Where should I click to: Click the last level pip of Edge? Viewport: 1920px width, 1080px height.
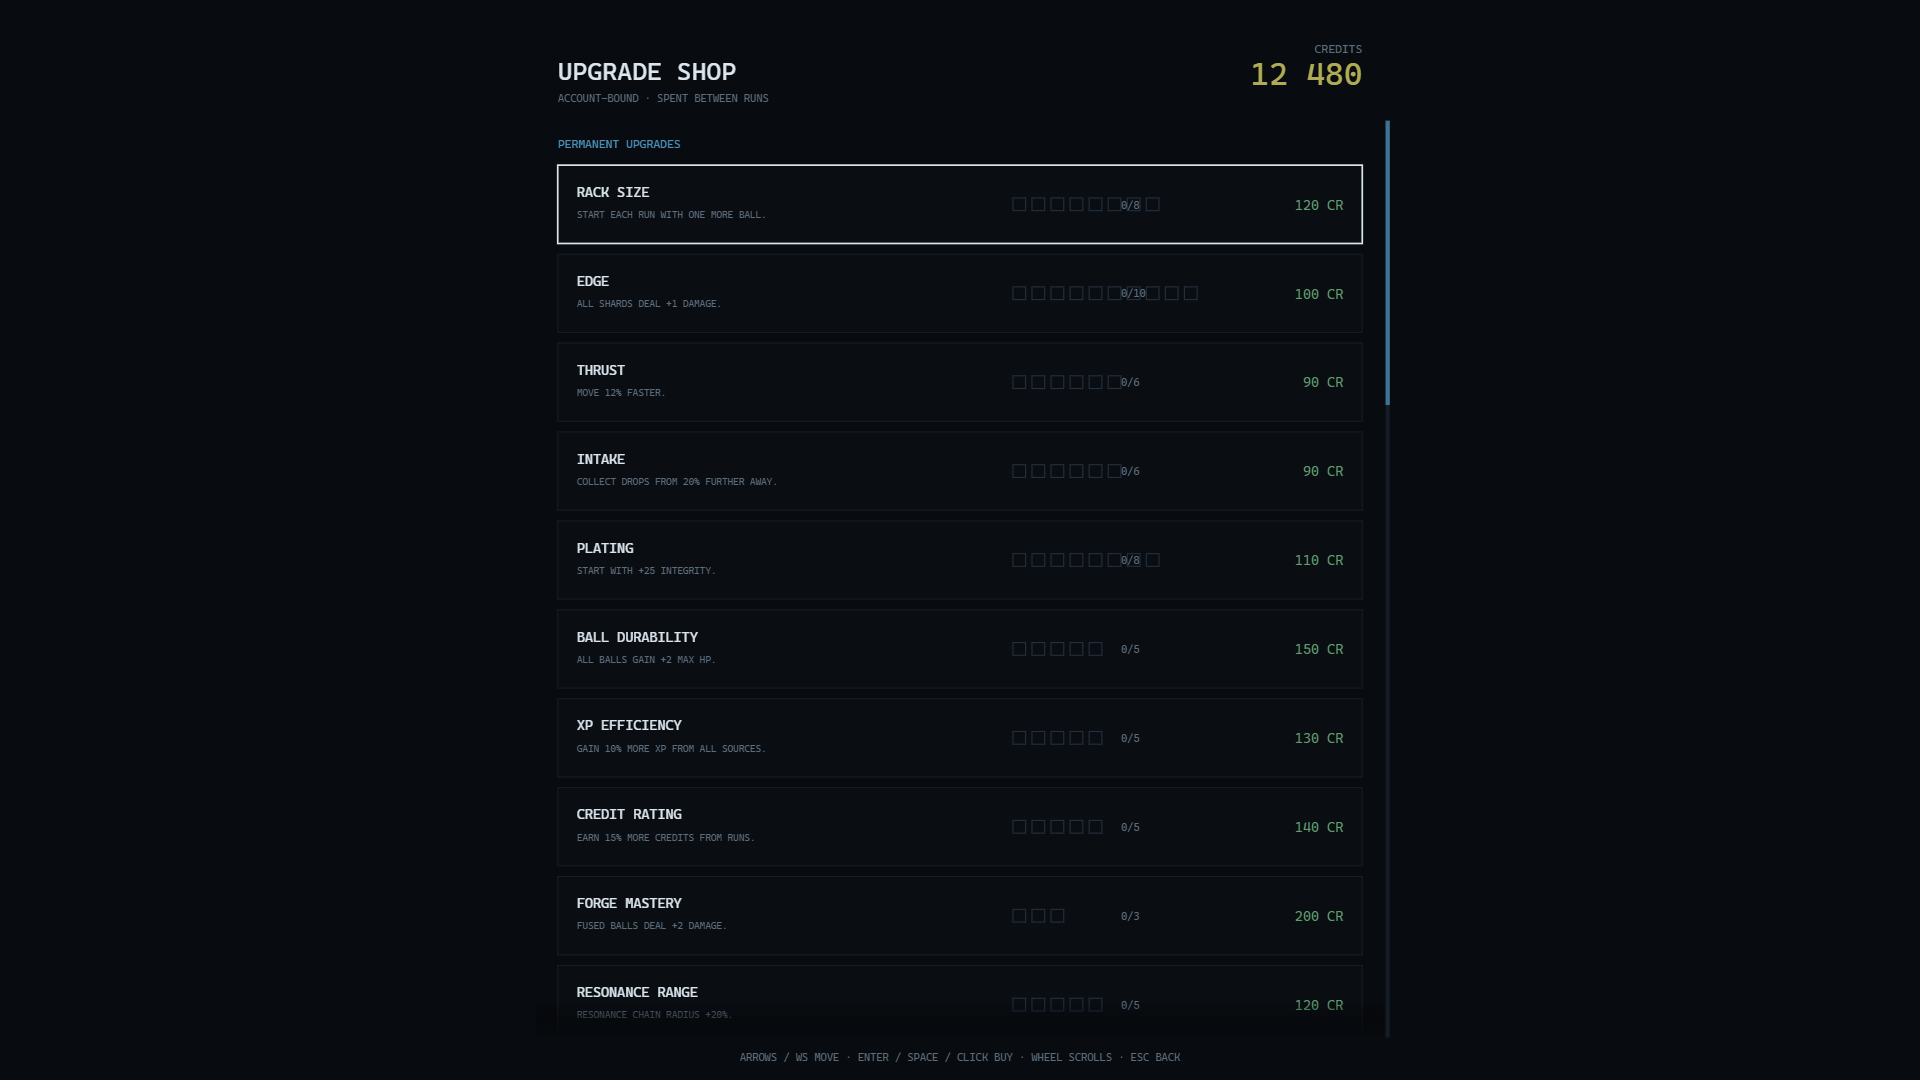coord(1190,293)
